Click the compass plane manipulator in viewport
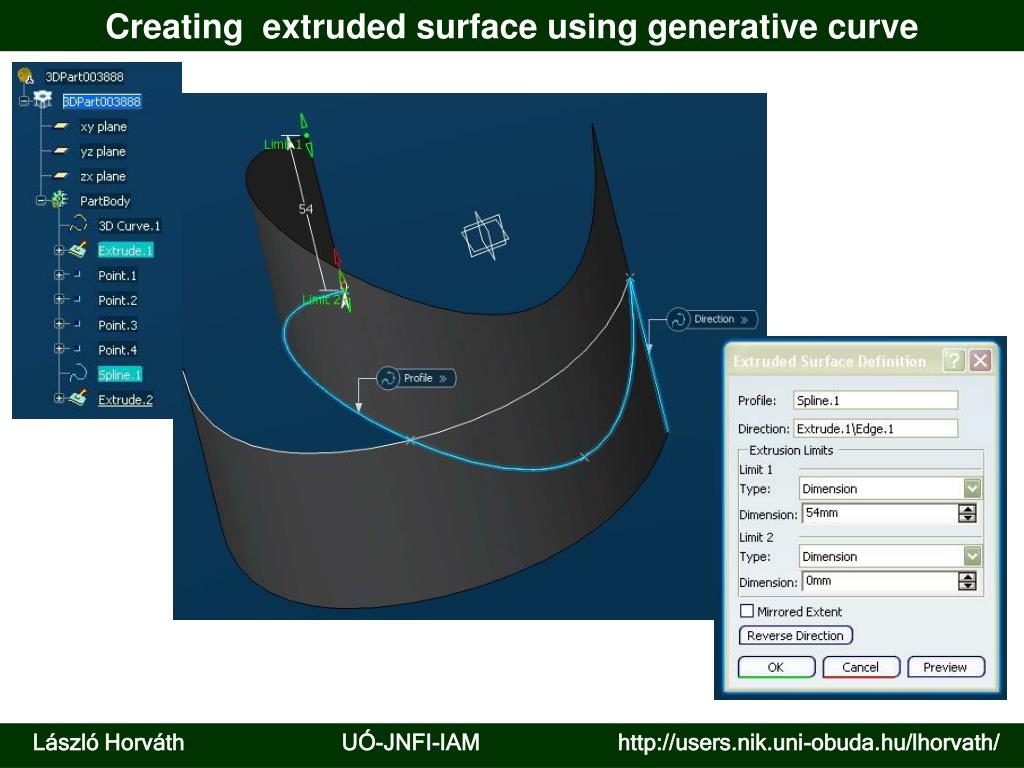Screen dimensions: 1024x768 (485, 236)
